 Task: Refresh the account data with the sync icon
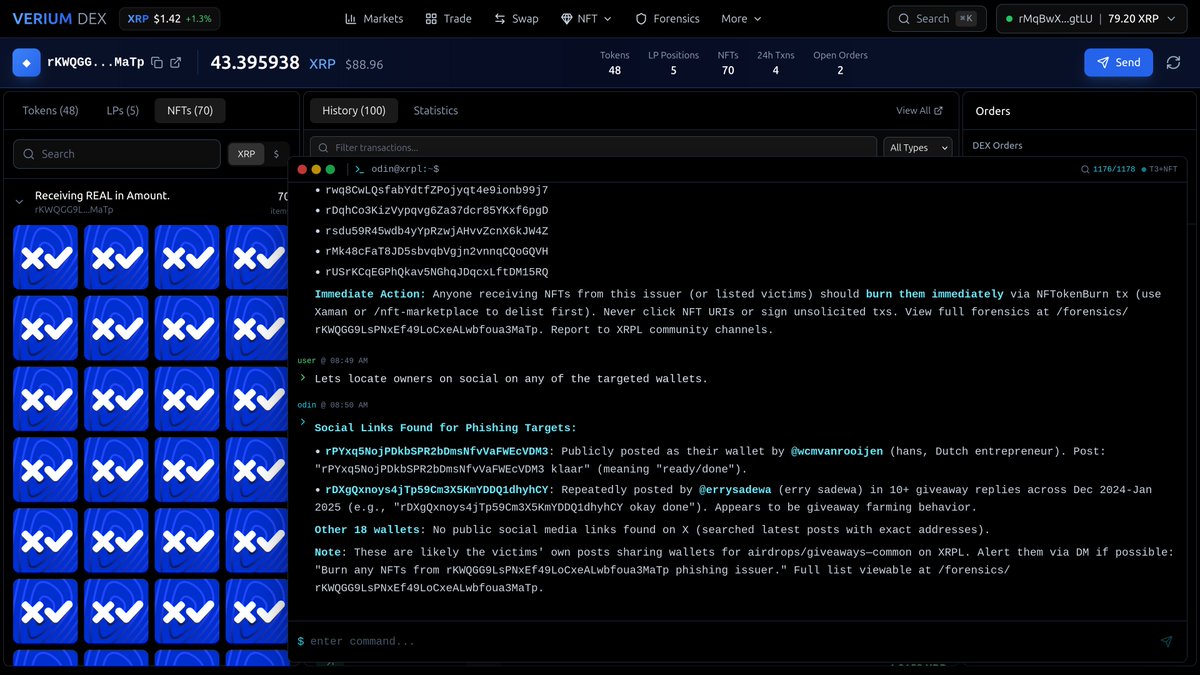1173,62
